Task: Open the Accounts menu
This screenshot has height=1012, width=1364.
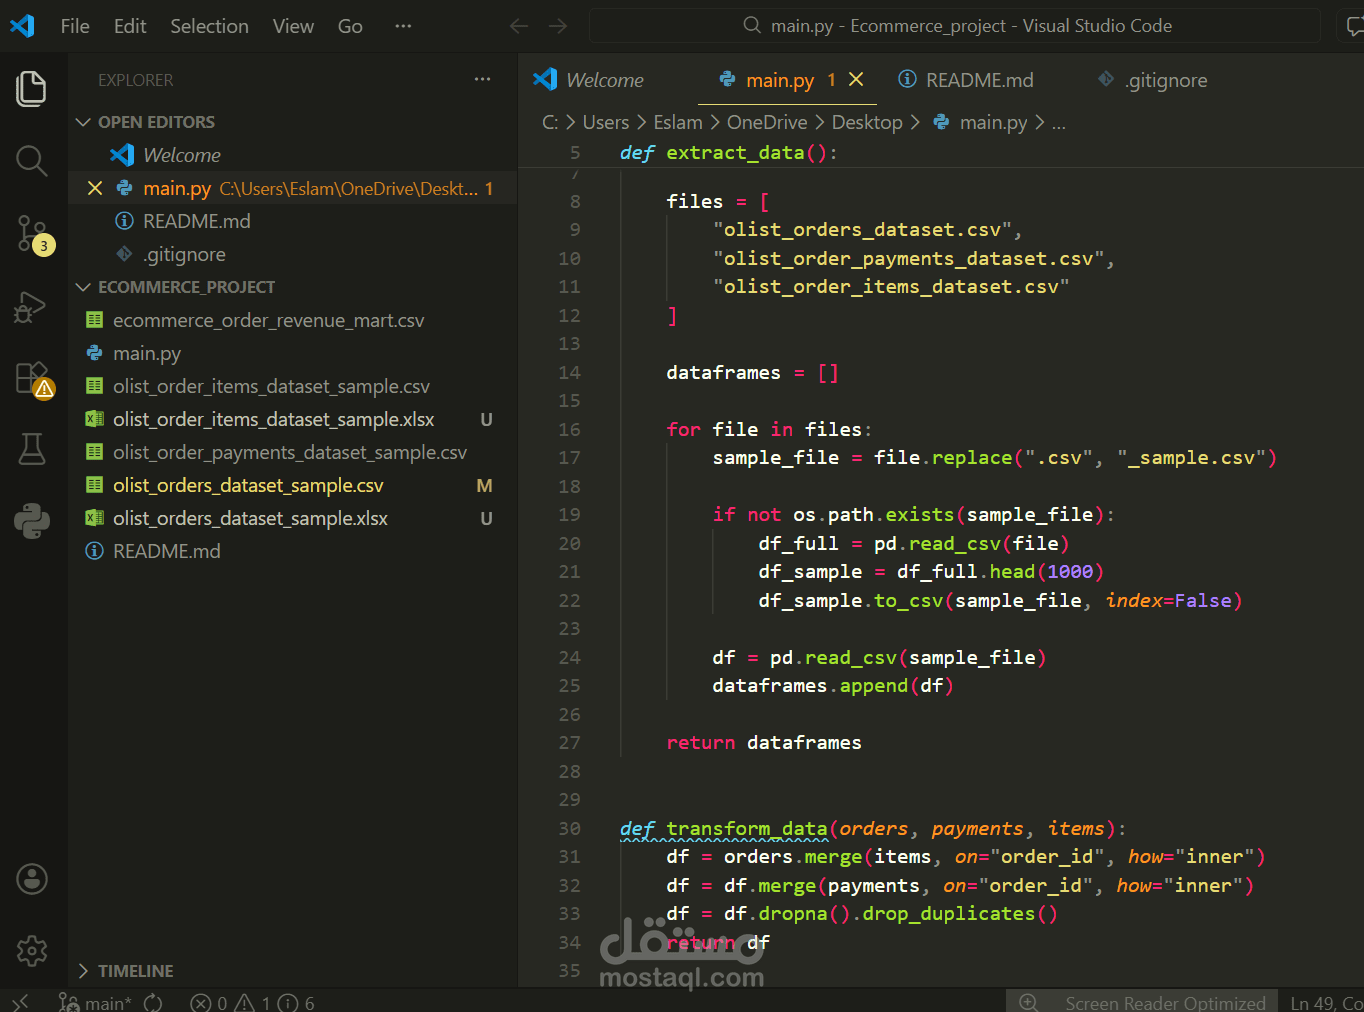Action: click(x=32, y=879)
